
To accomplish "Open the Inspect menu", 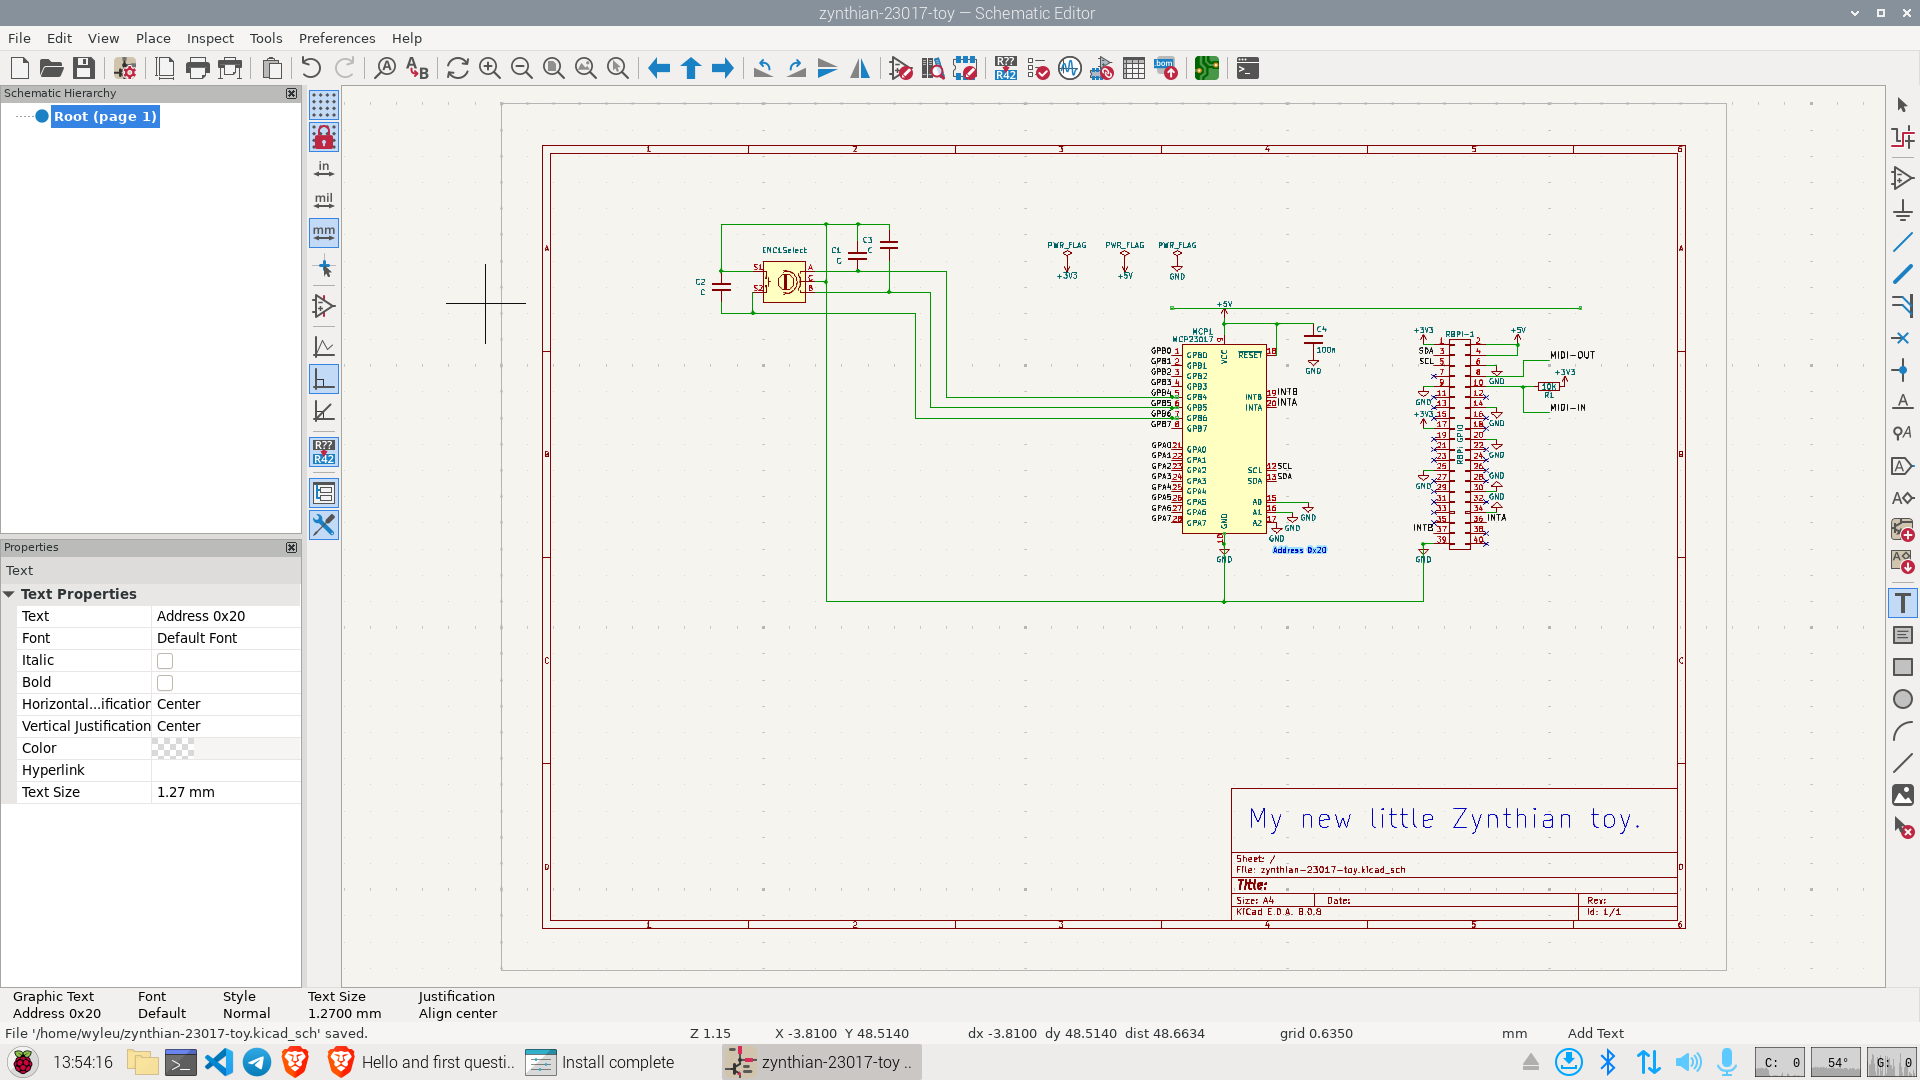I will 210,38.
